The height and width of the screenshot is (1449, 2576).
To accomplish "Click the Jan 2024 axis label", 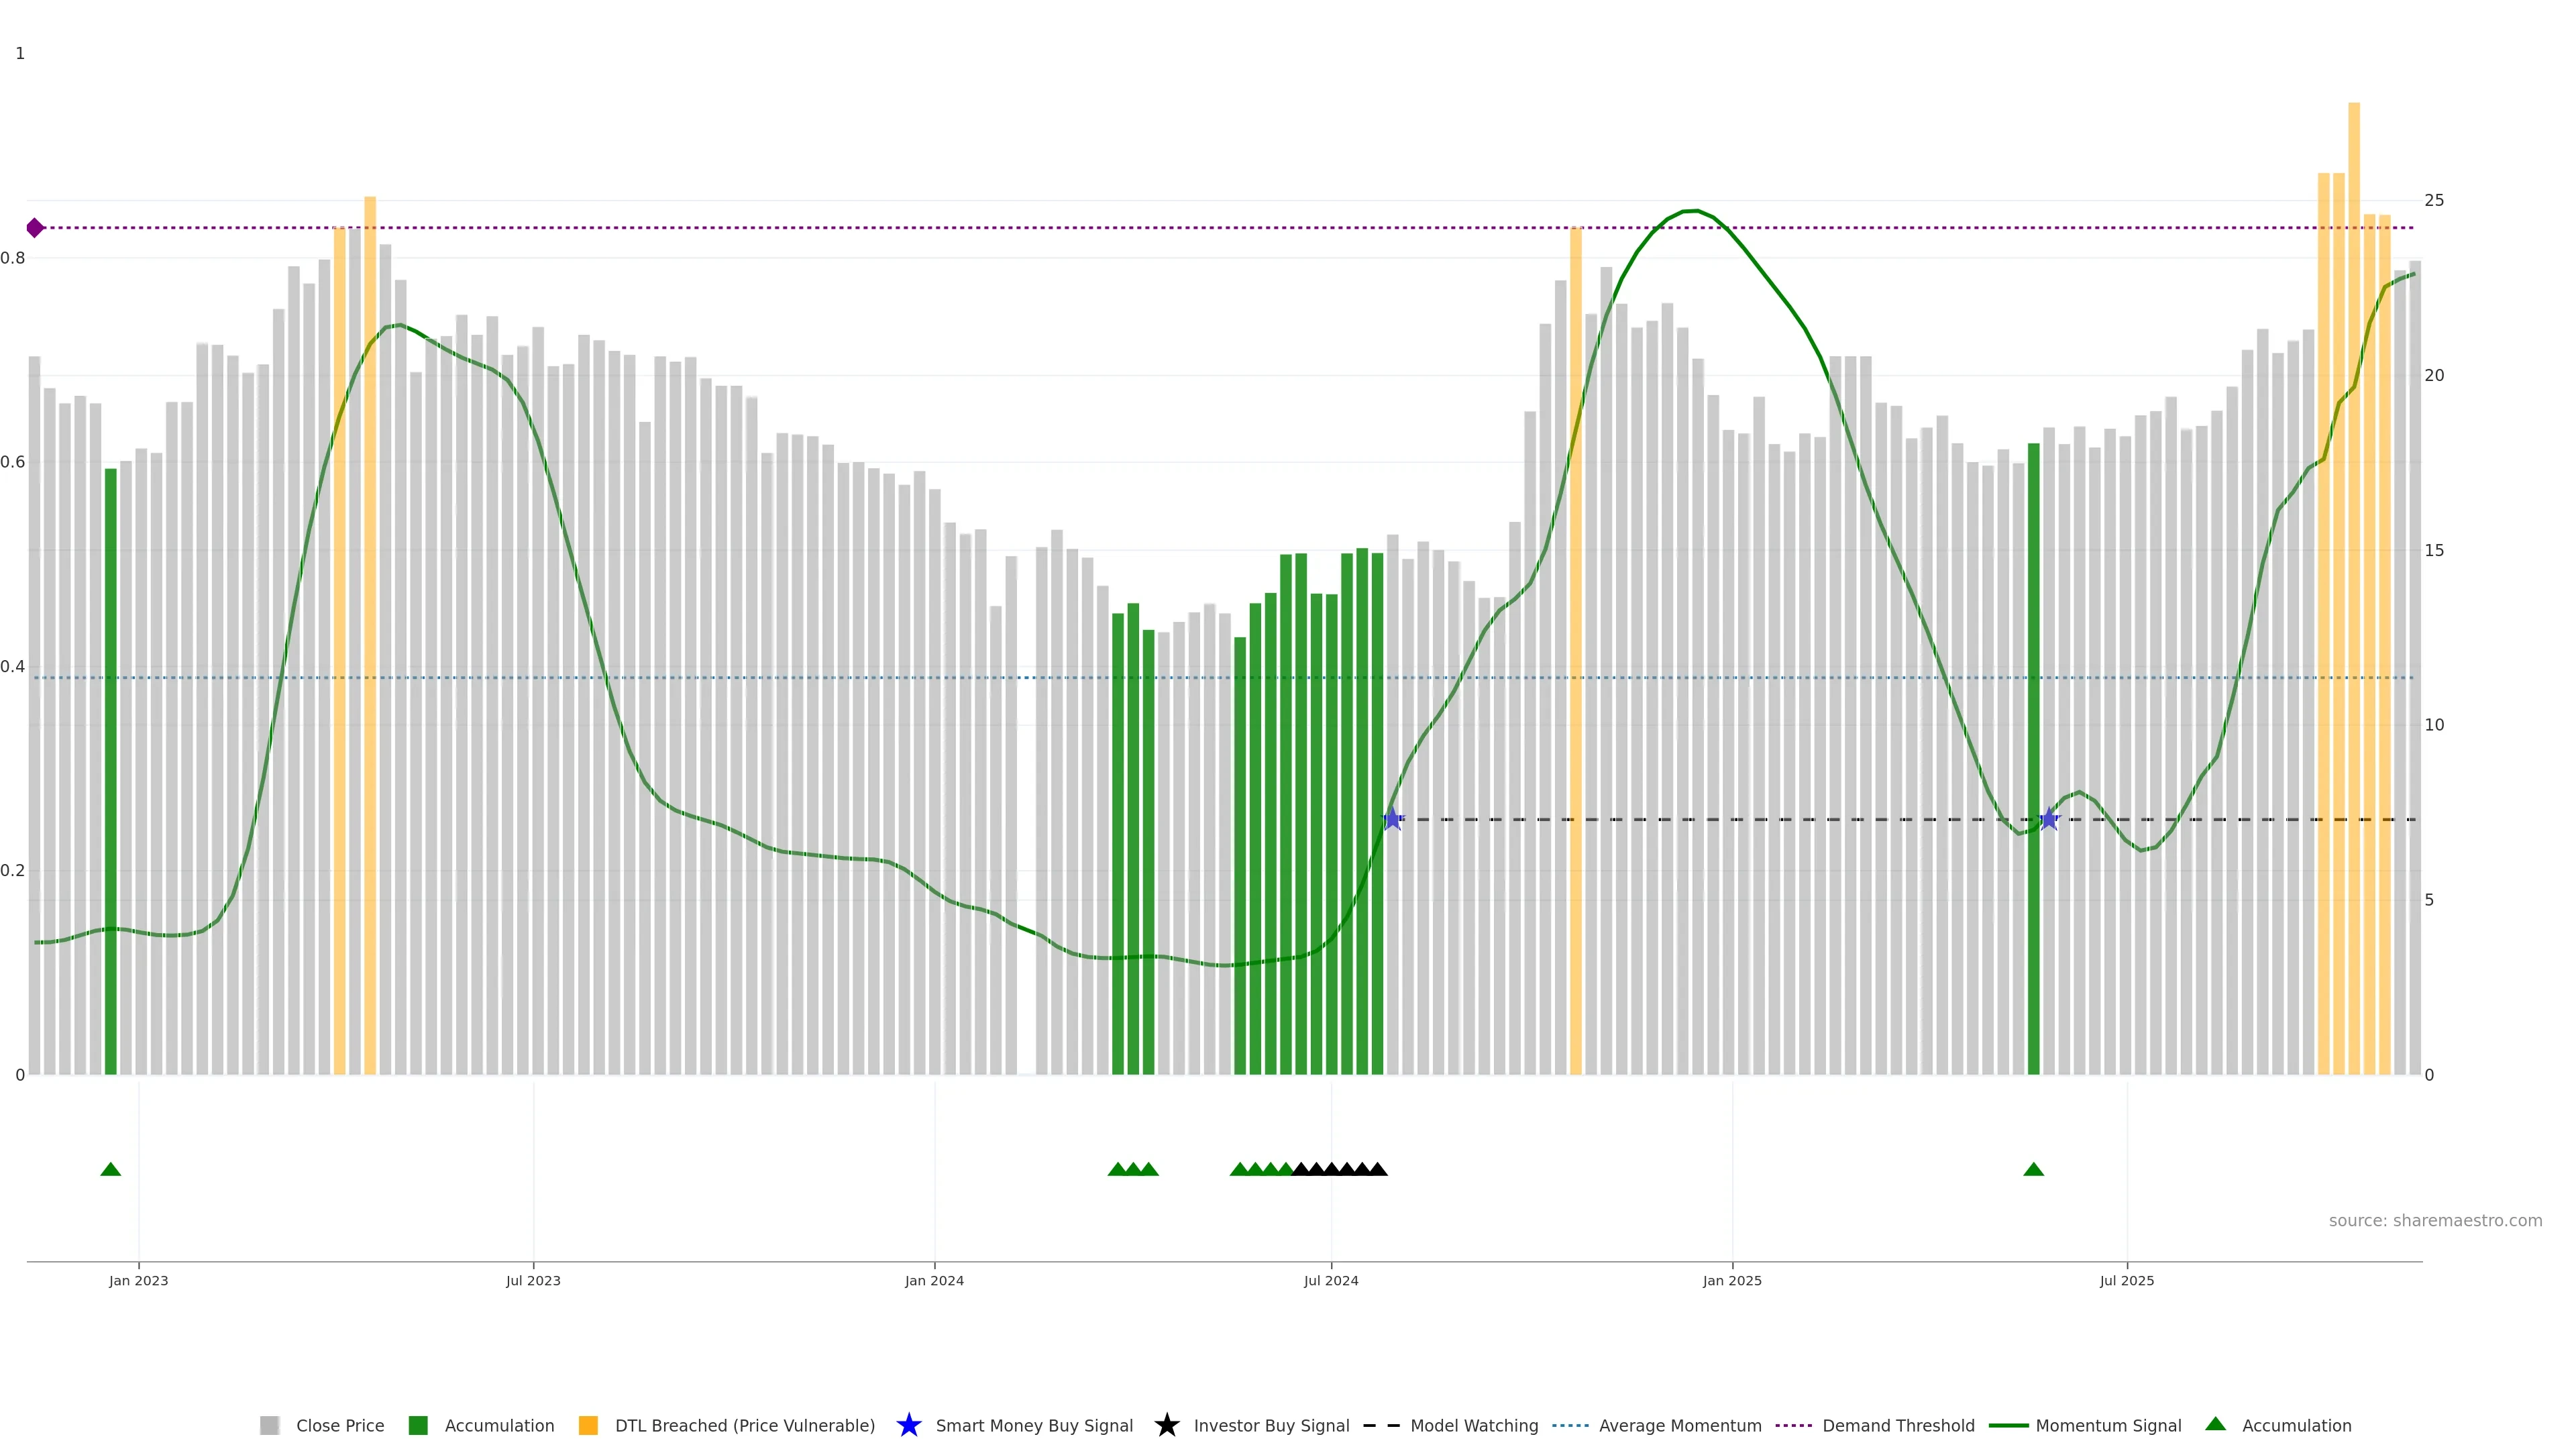I will [x=934, y=1280].
